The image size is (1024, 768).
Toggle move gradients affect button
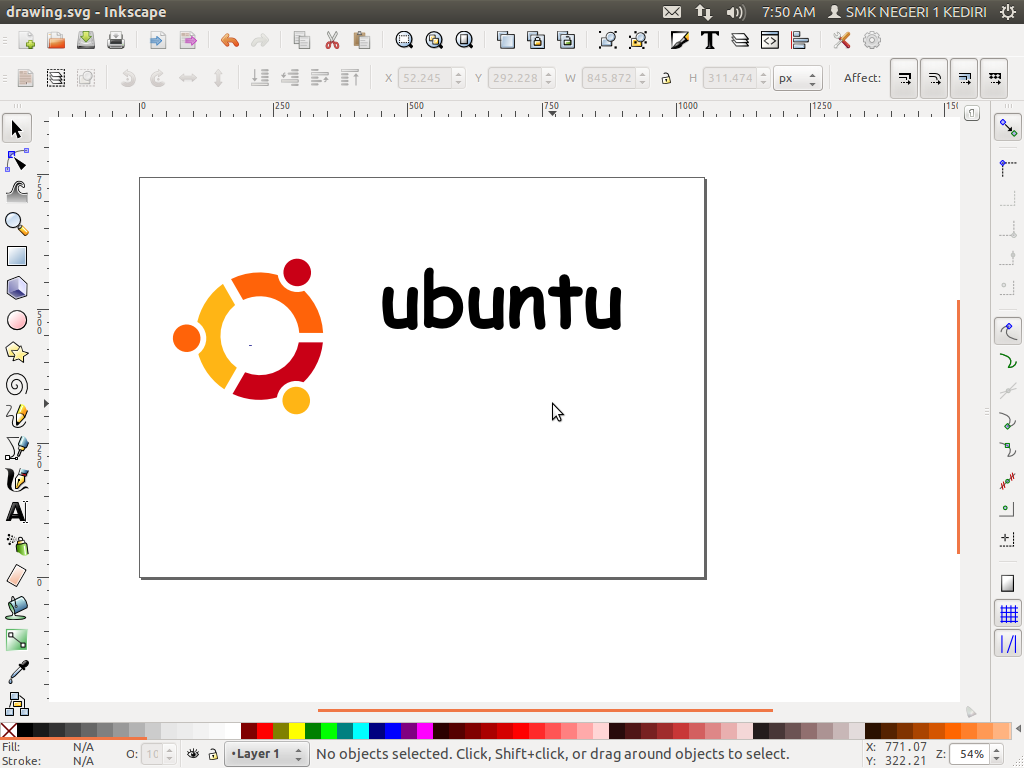964,78
